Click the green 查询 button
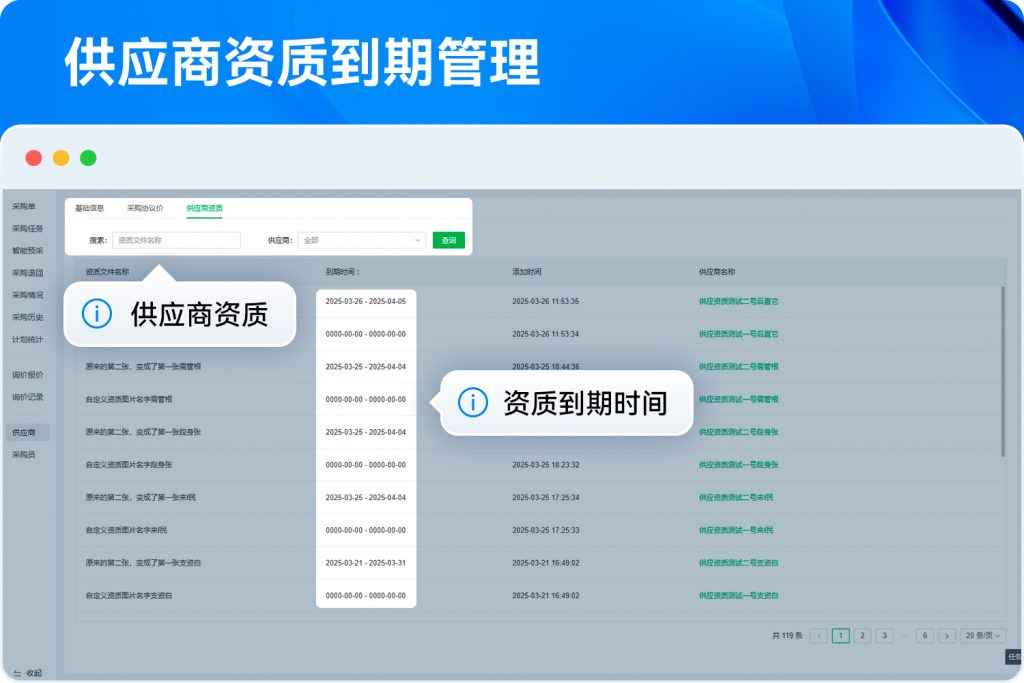This screenshot has width=1024, height=683. click(x=449, y=240)
